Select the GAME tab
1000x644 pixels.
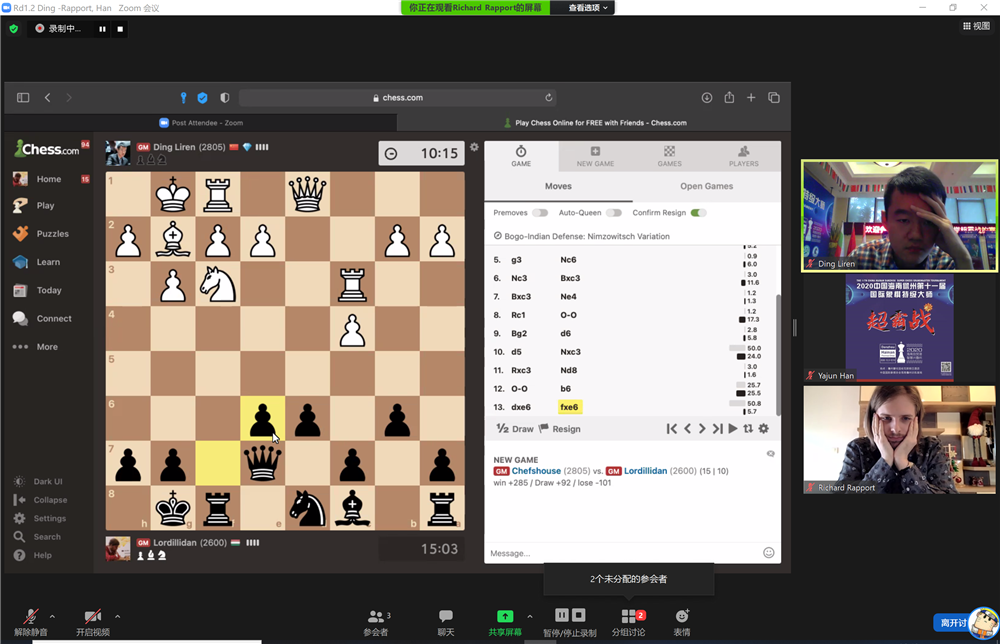(x=521, y=156)
